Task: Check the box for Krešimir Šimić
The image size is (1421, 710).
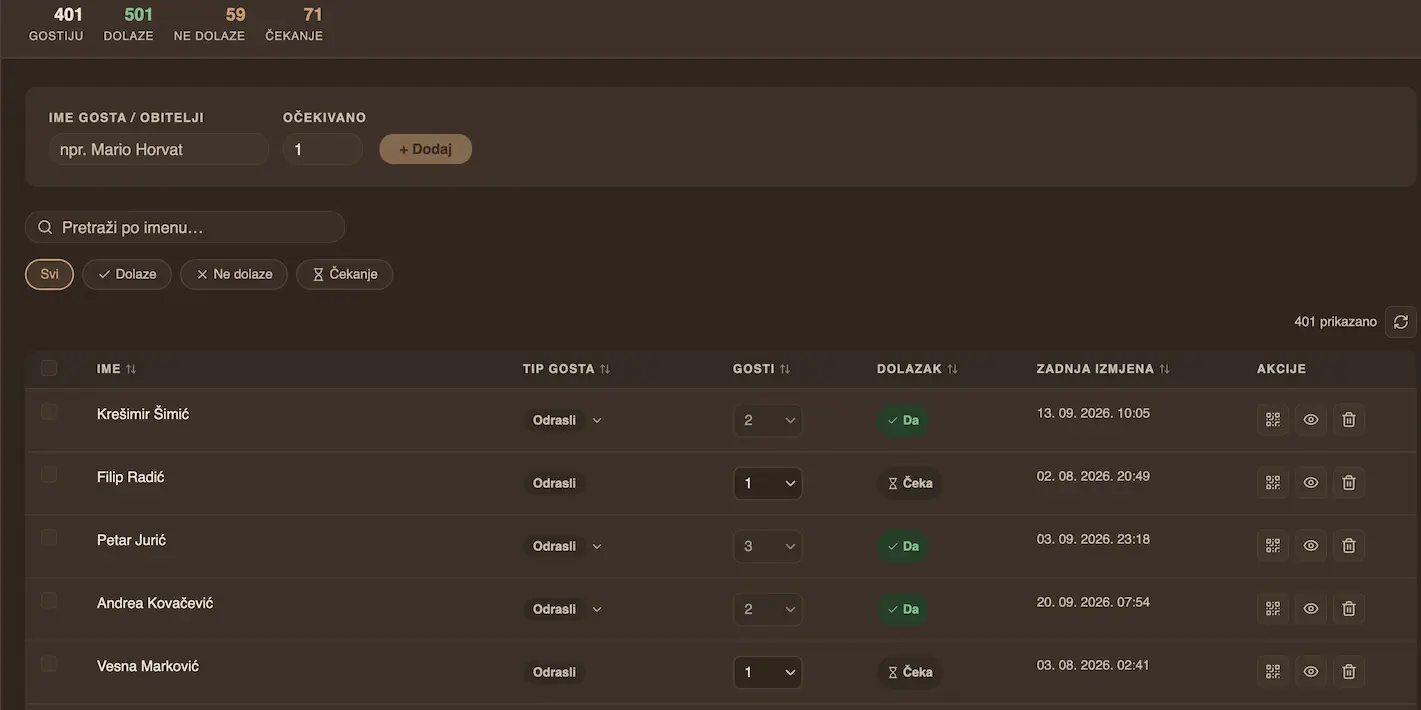Action: tap(49, 411)
